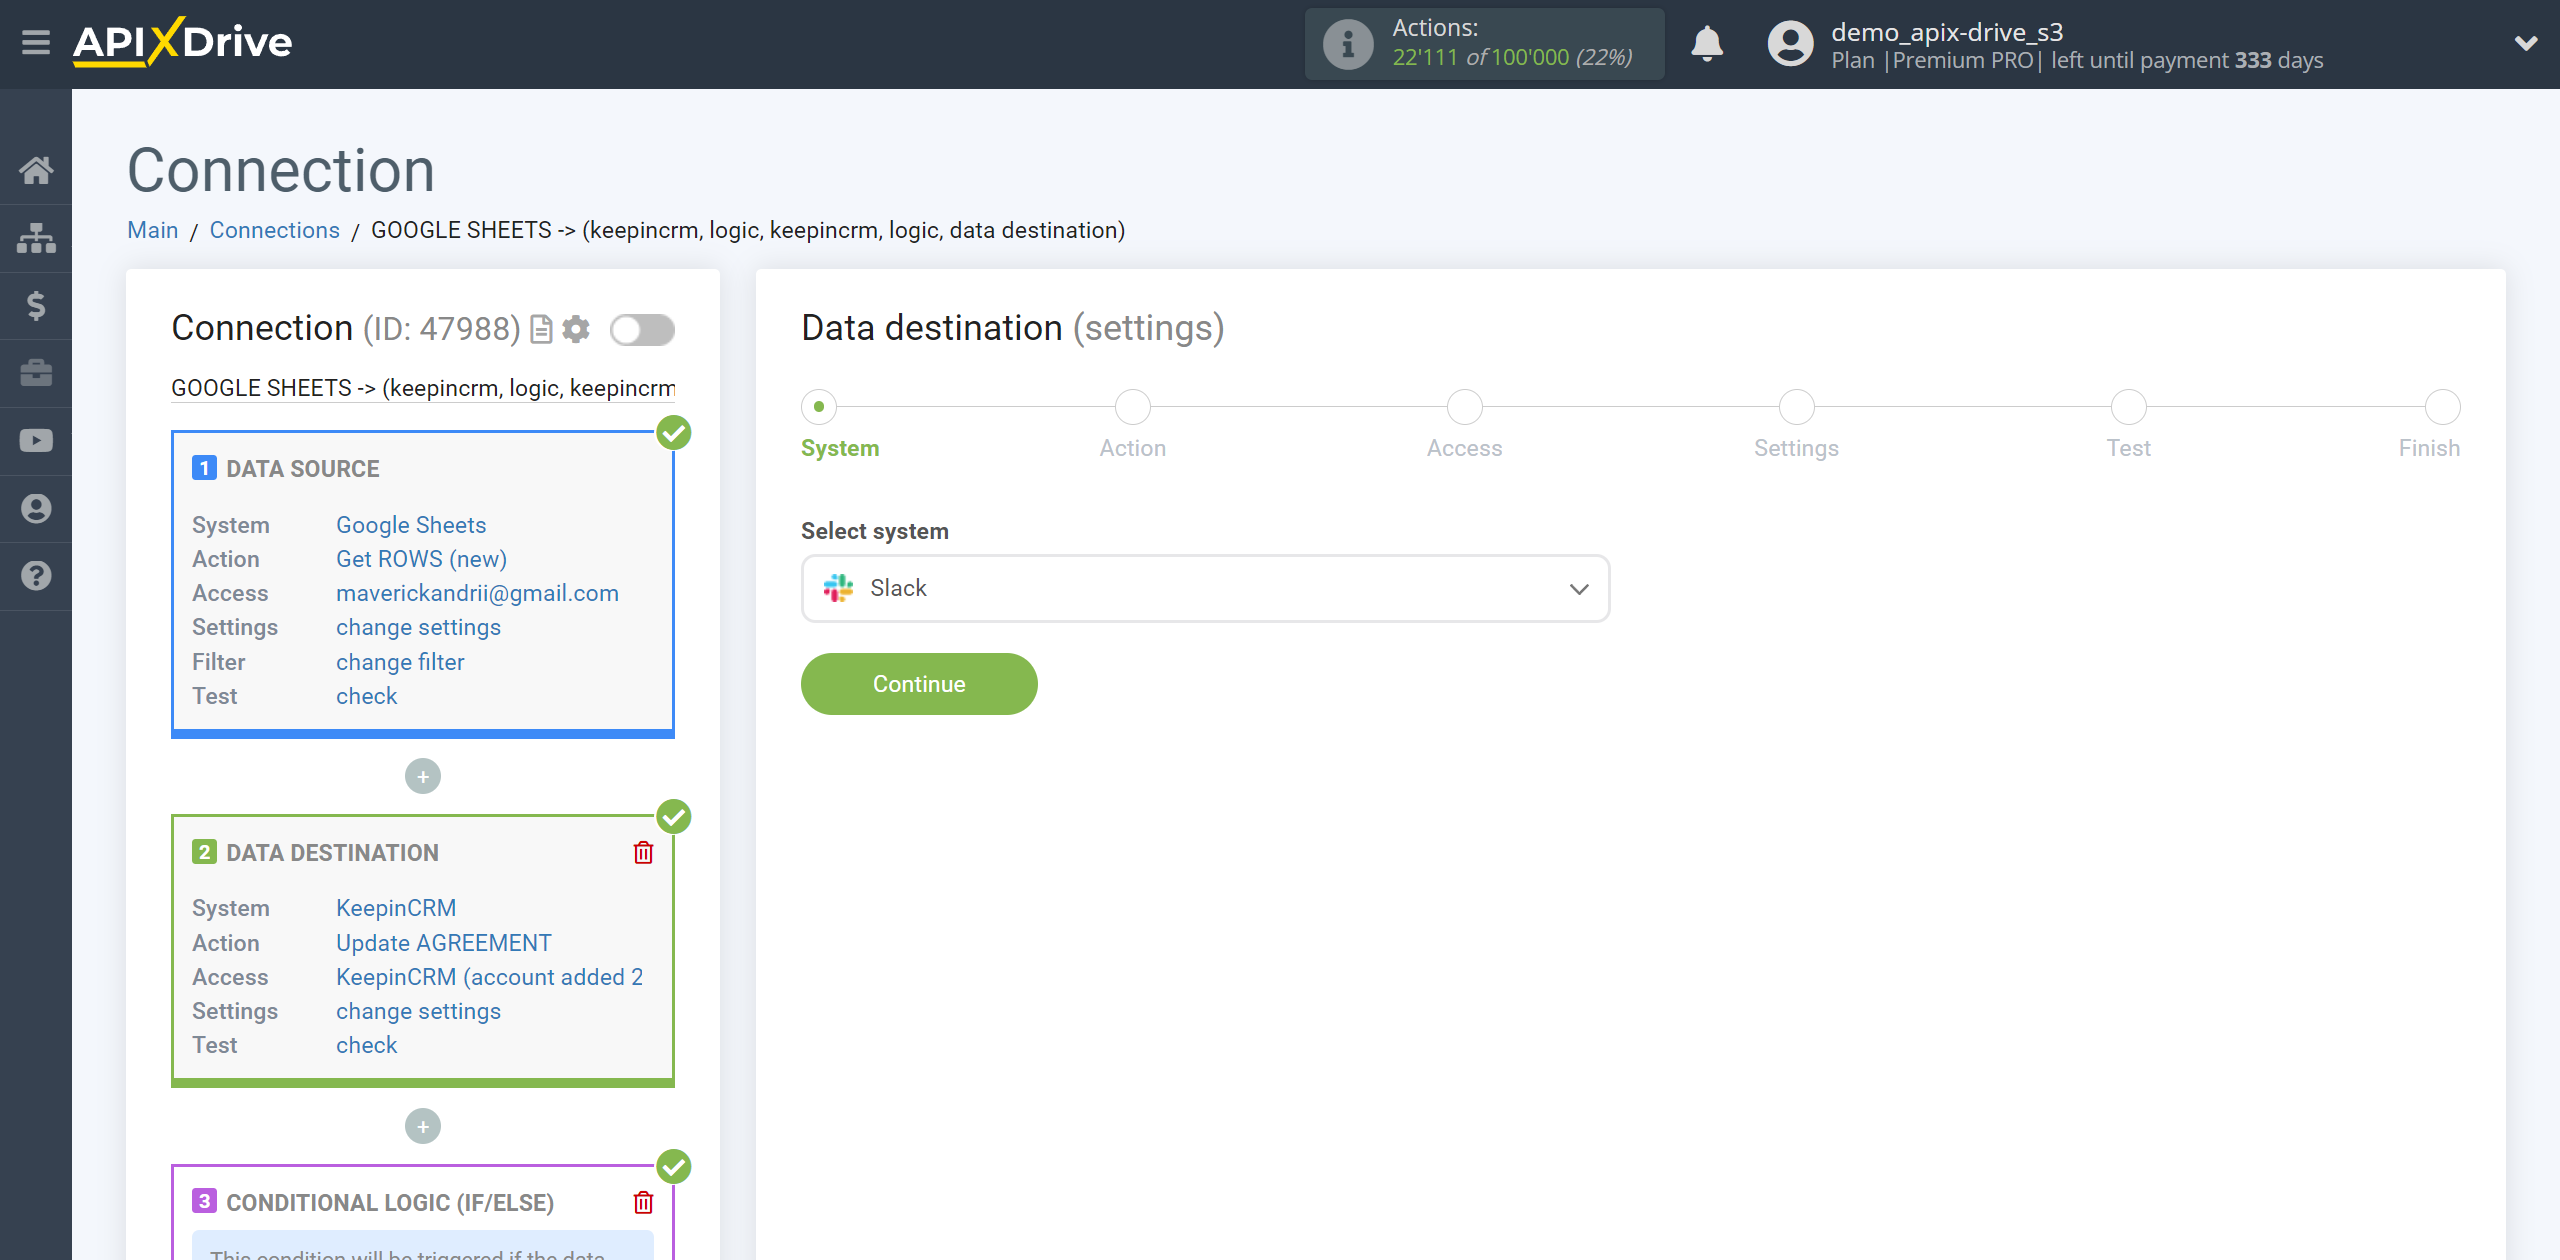Image resolution: width=2560 pixels, height=1260 pixels.
Task: Select the Settings step in wizard
Action: coord(1797,407)
